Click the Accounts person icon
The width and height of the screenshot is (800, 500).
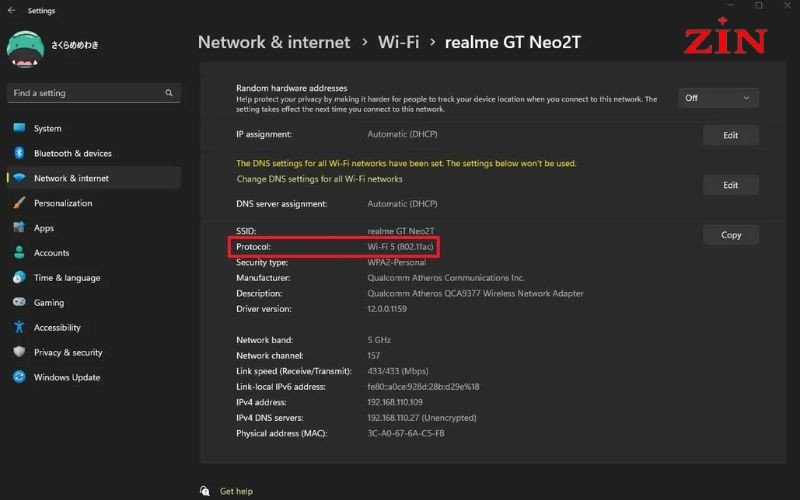18,253
